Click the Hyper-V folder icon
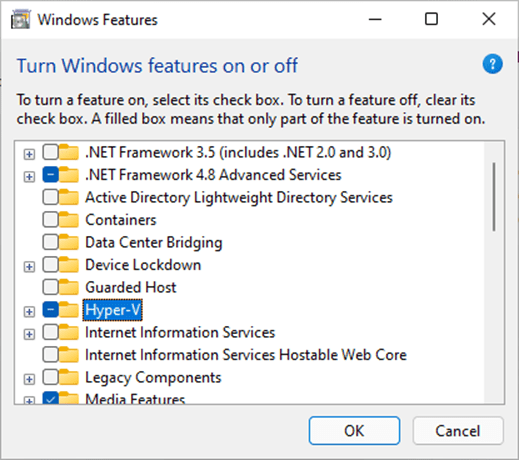The width and height of the screenshot is (519, 460). (69, 310)
